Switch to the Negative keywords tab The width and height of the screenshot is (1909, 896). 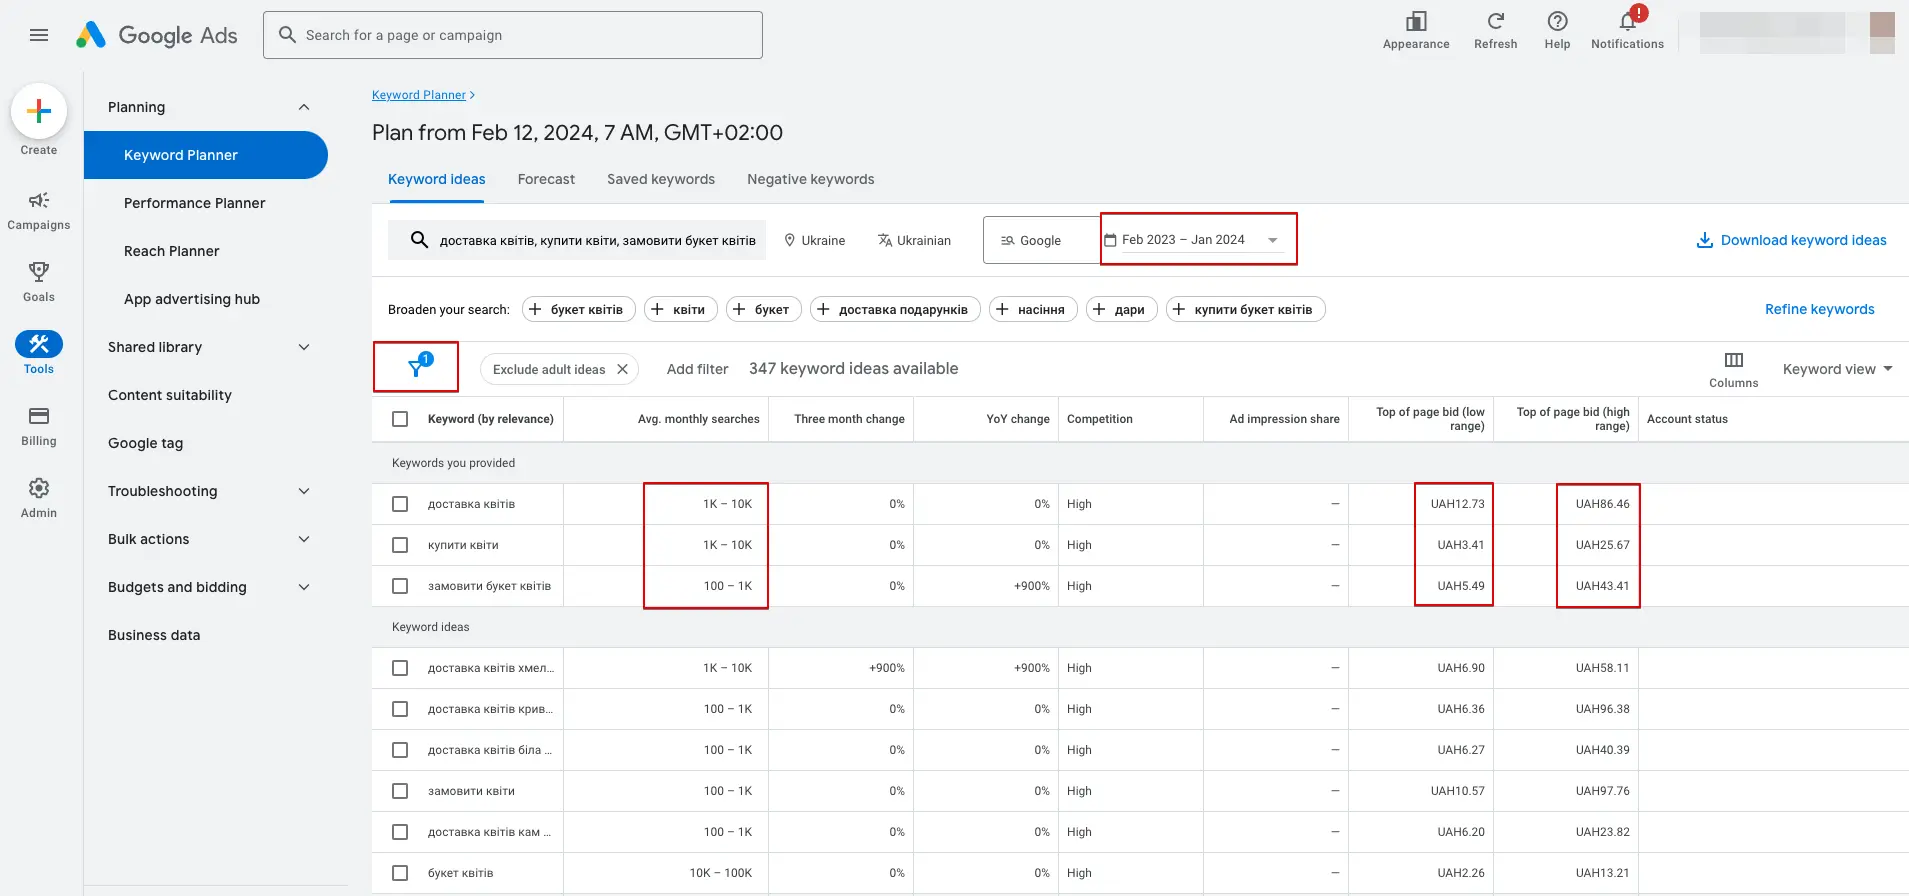(x=811, y=179)
